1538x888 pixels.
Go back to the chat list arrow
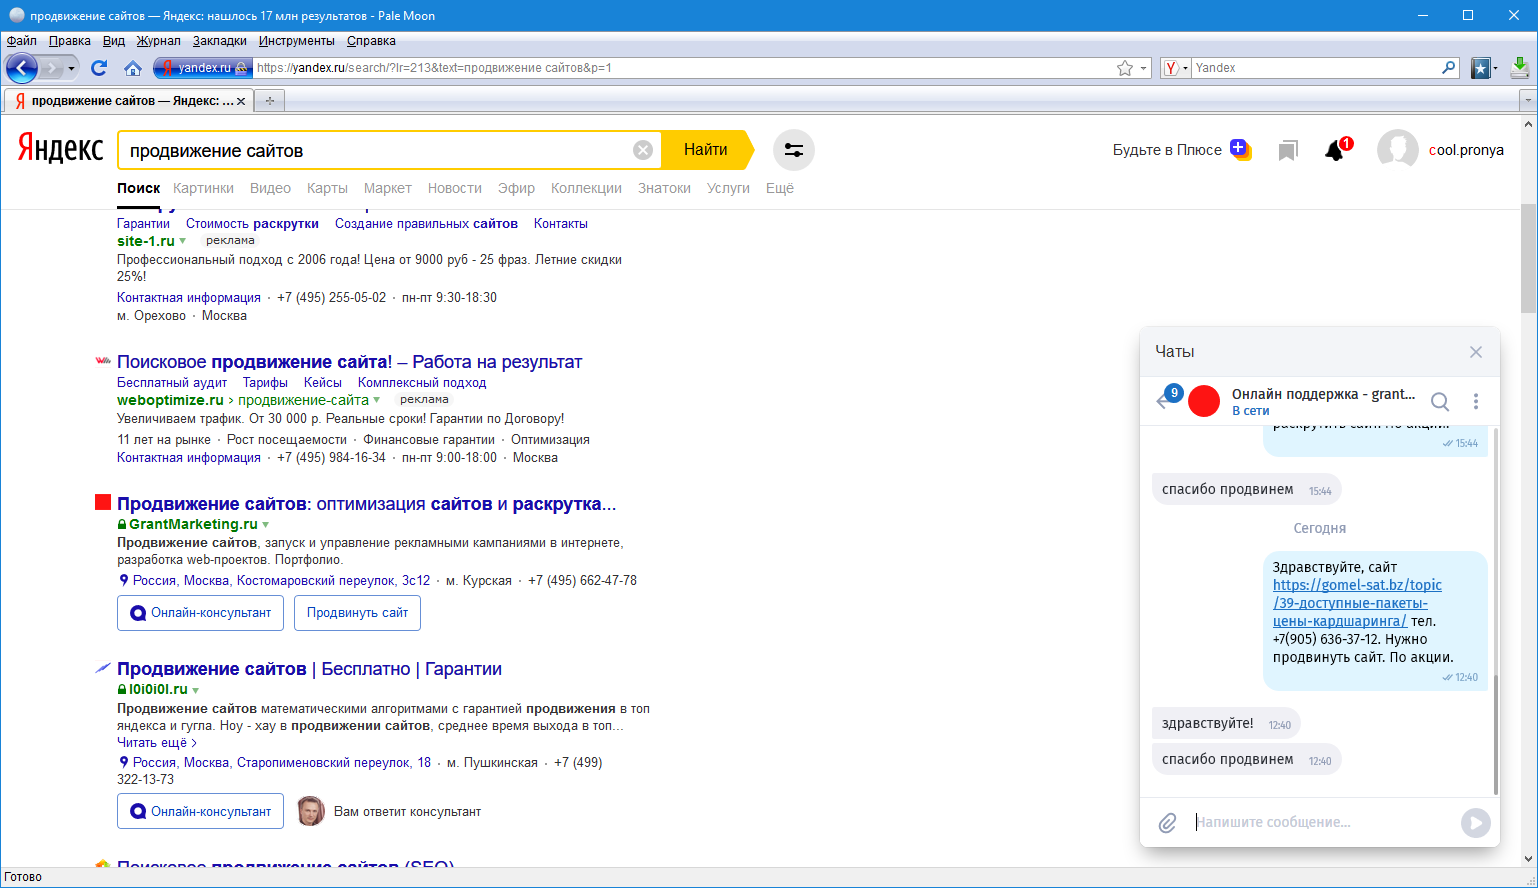click(x=1162, y=401)
